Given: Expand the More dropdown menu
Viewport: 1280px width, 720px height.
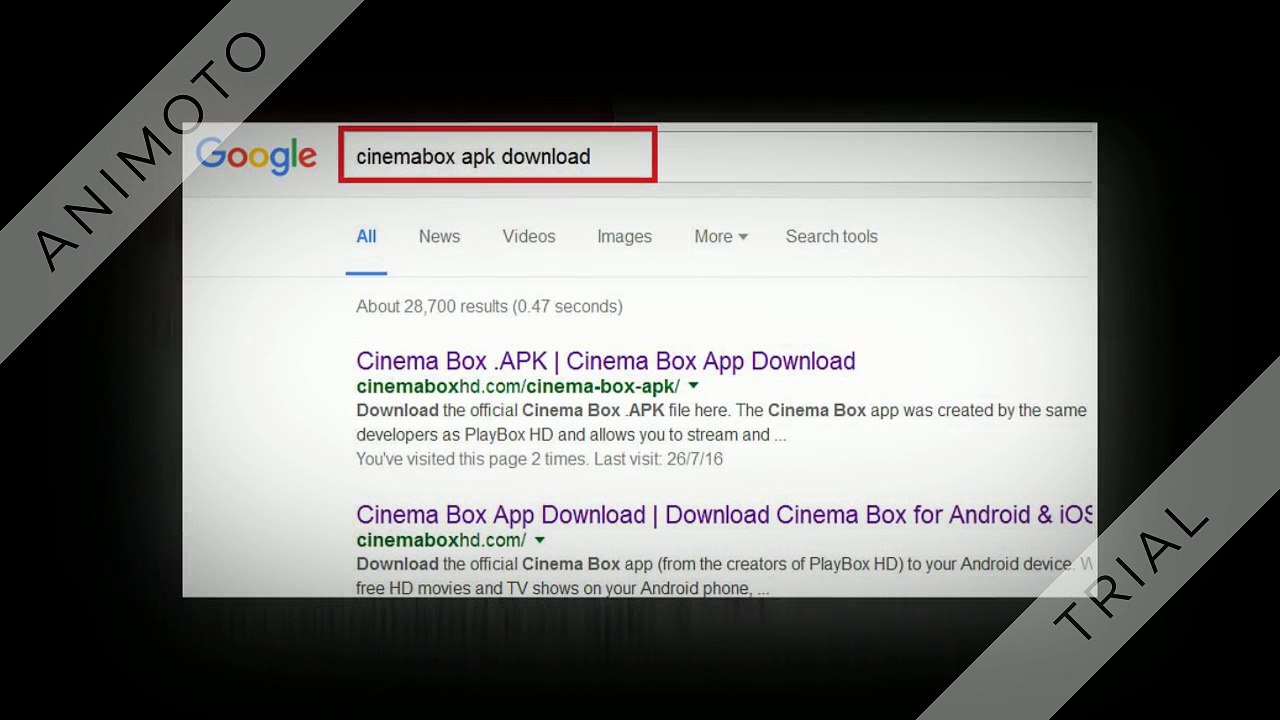Looking at the screenshot, I should [x=721, y=237].
